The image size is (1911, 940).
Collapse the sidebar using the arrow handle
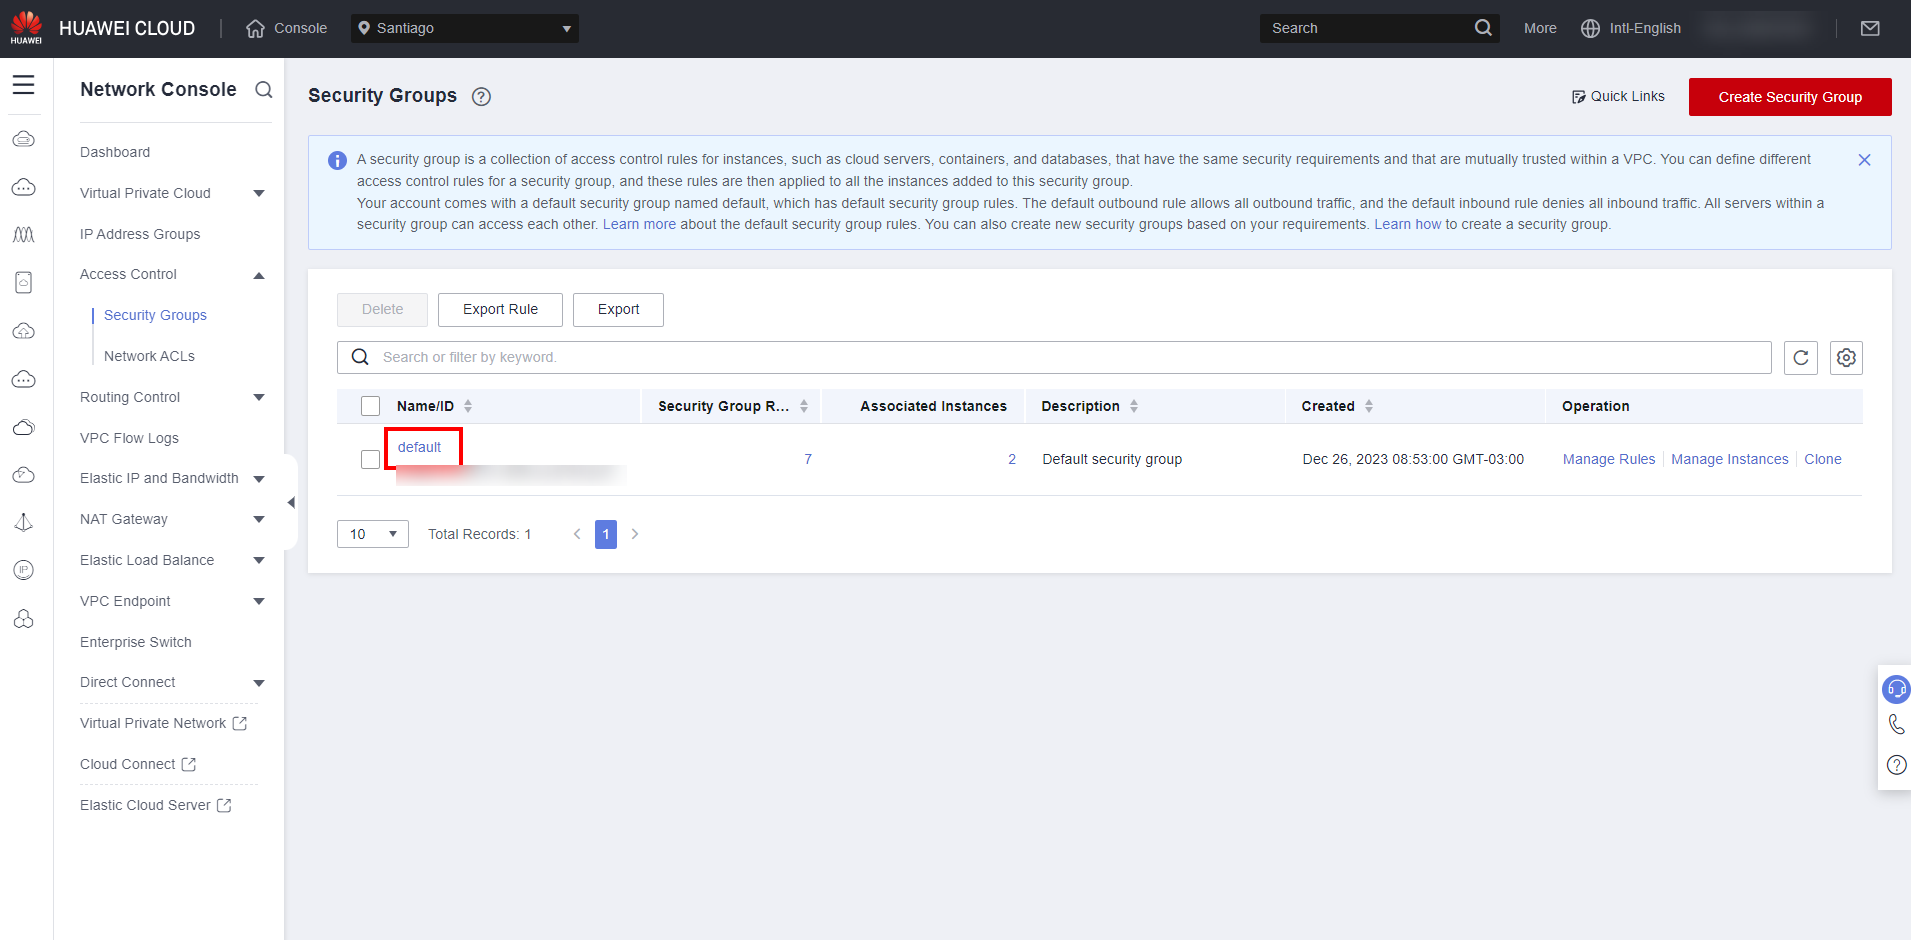click(291, 502)
